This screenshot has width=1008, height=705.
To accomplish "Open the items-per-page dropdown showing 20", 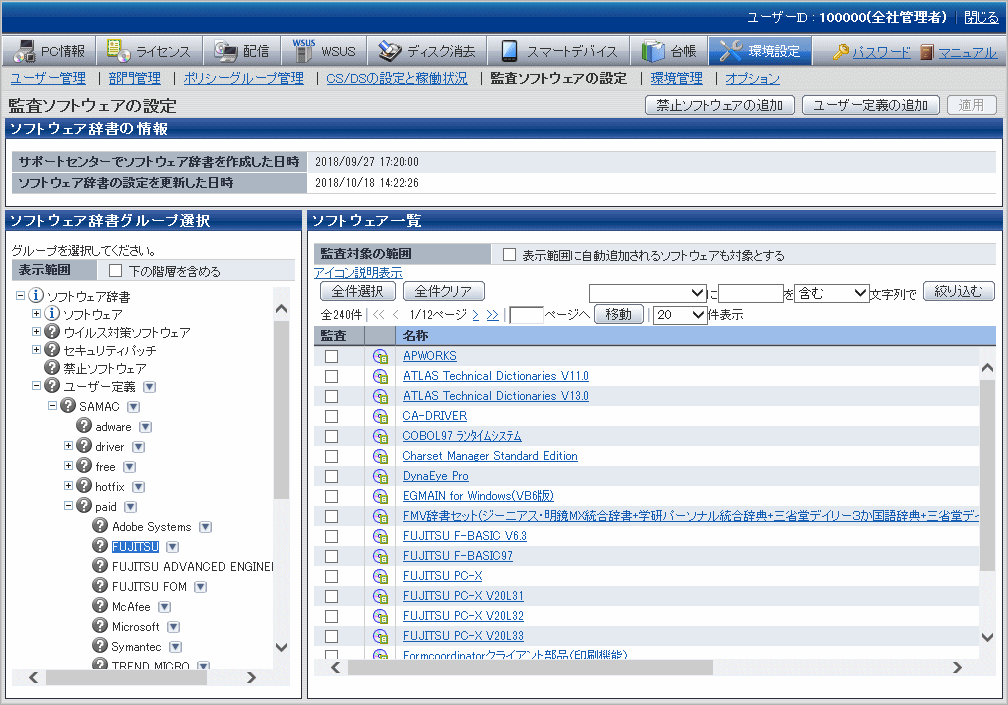I will point(680,315).
